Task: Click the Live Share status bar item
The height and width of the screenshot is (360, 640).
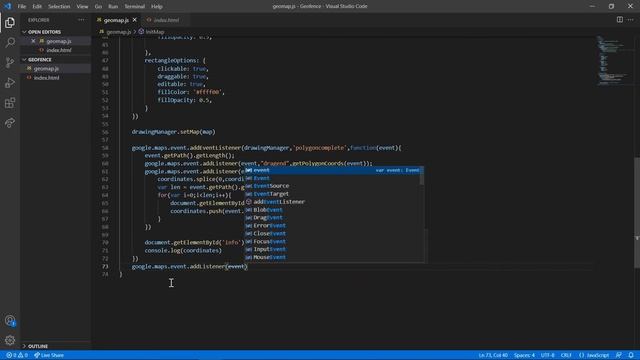Action: pyautogui.click(x=49, y=355)
